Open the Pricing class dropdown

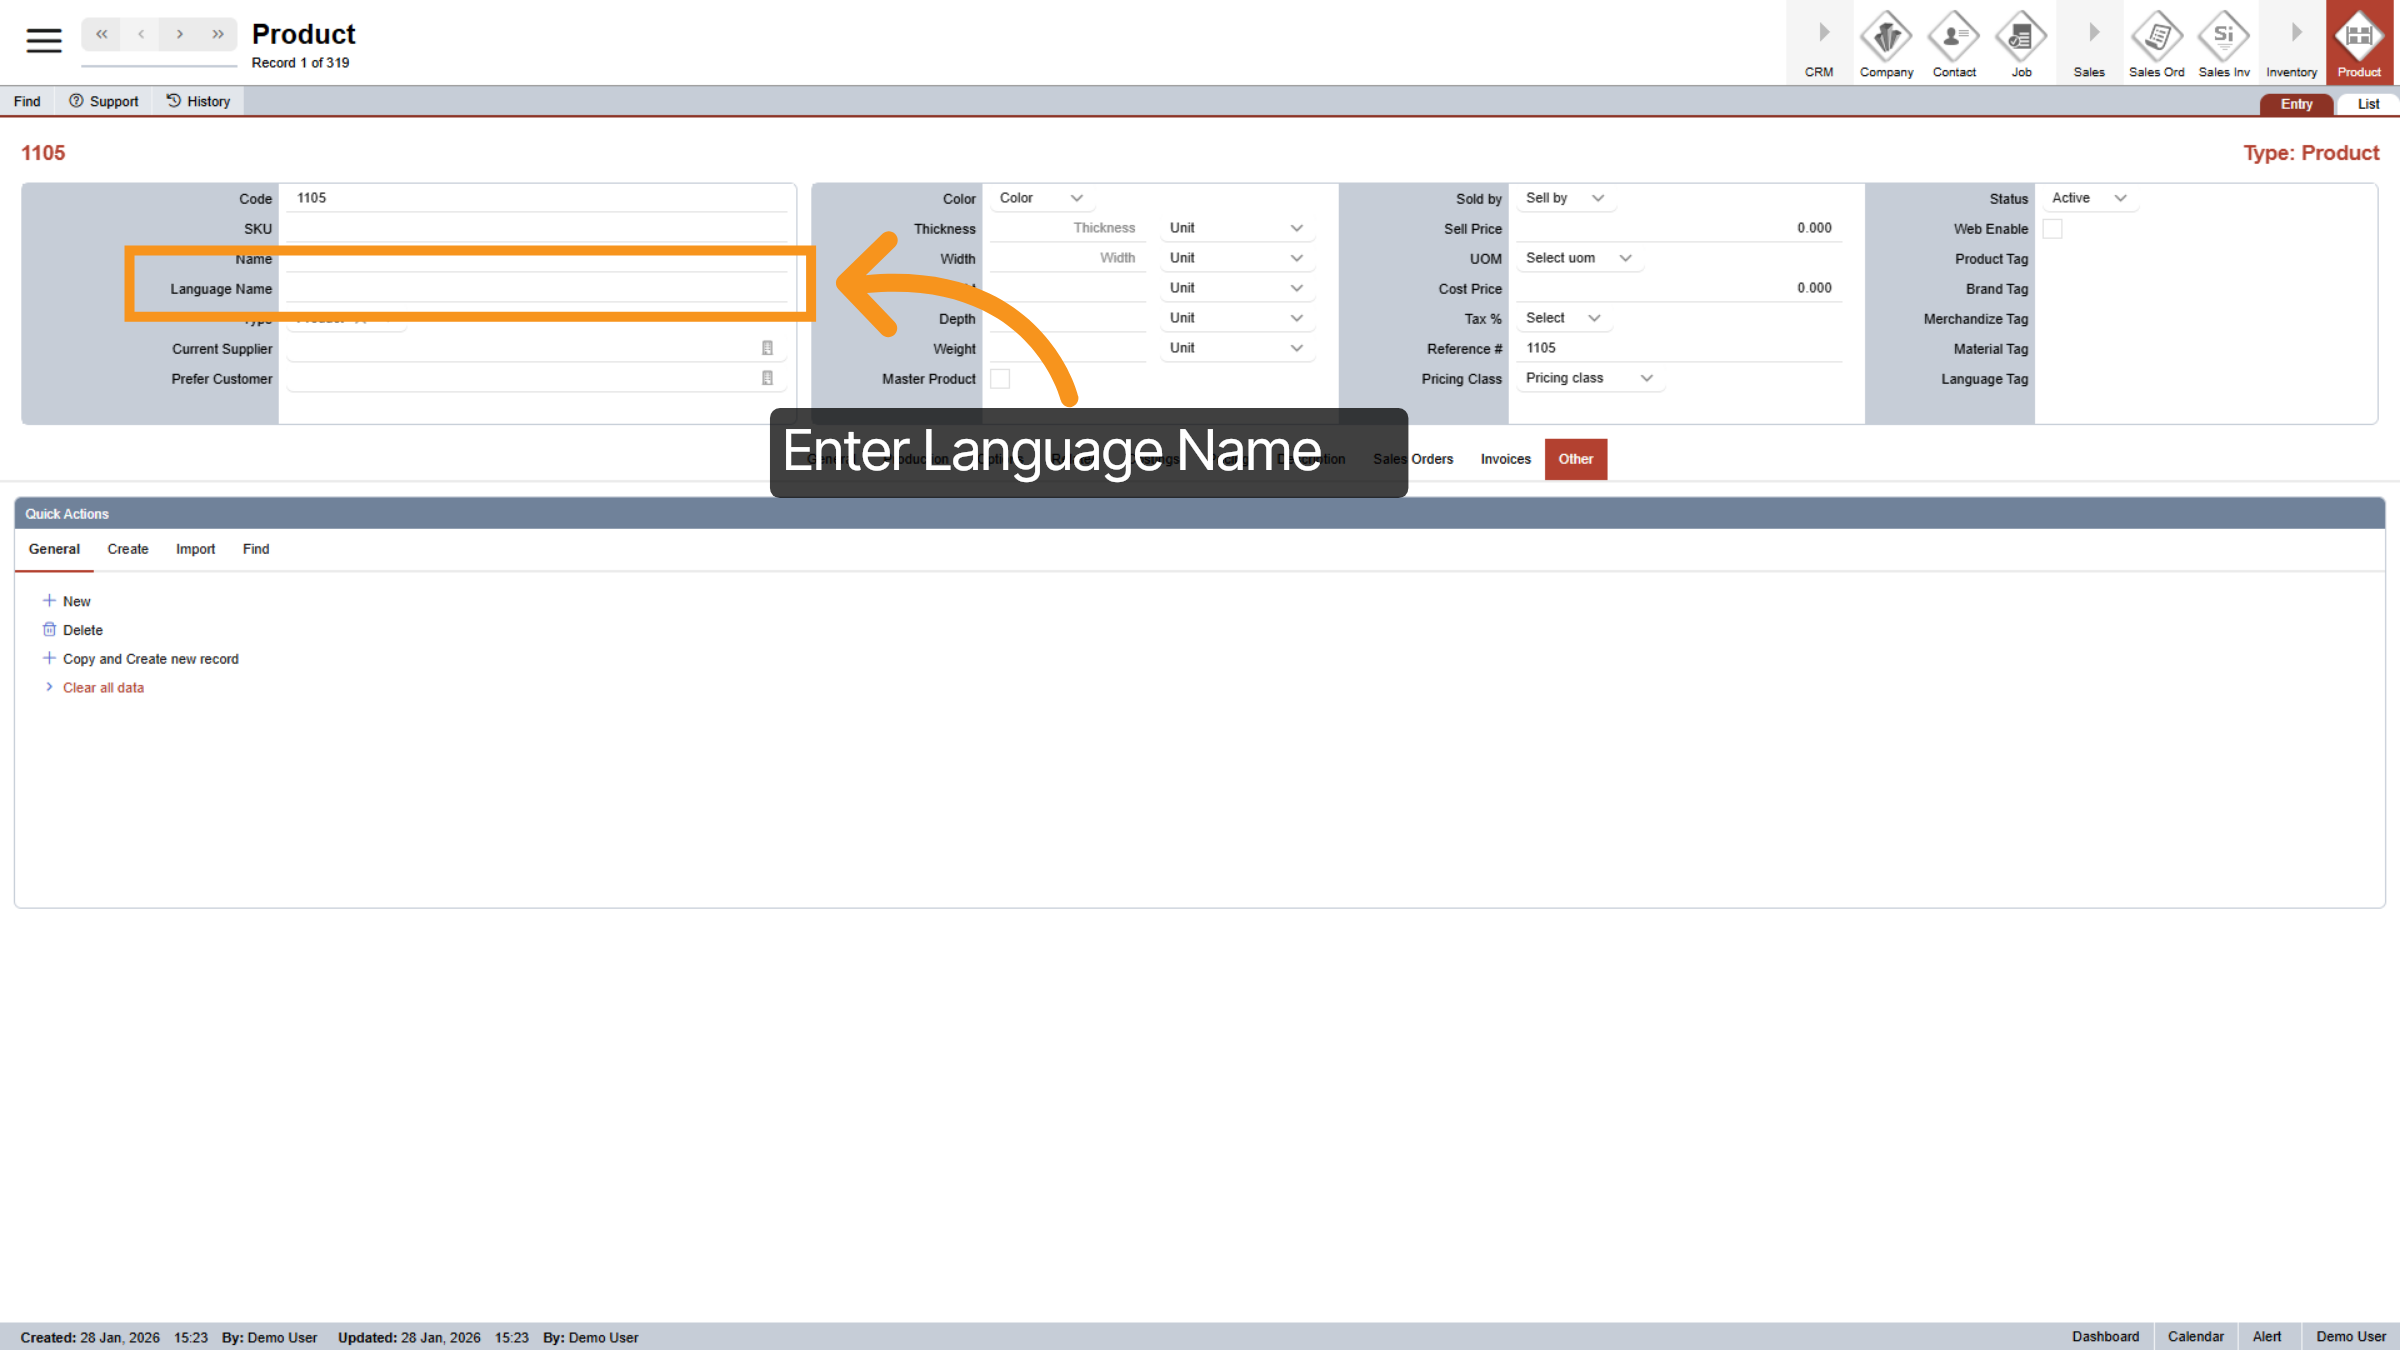[1588, 378]
